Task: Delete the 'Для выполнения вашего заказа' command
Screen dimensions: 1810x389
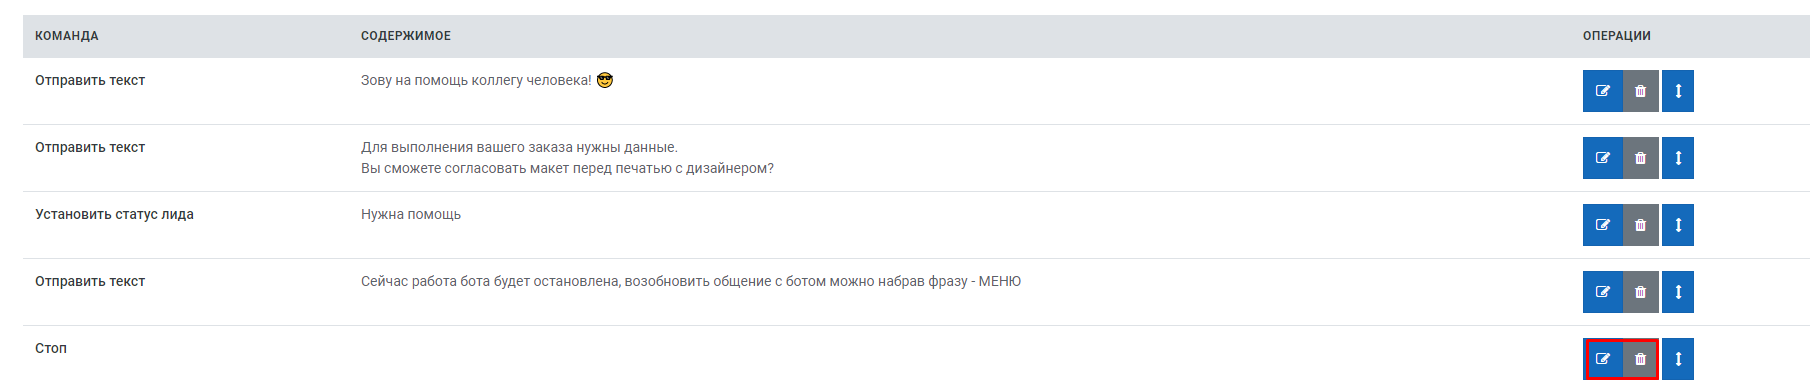Action: coord(1640,158)
